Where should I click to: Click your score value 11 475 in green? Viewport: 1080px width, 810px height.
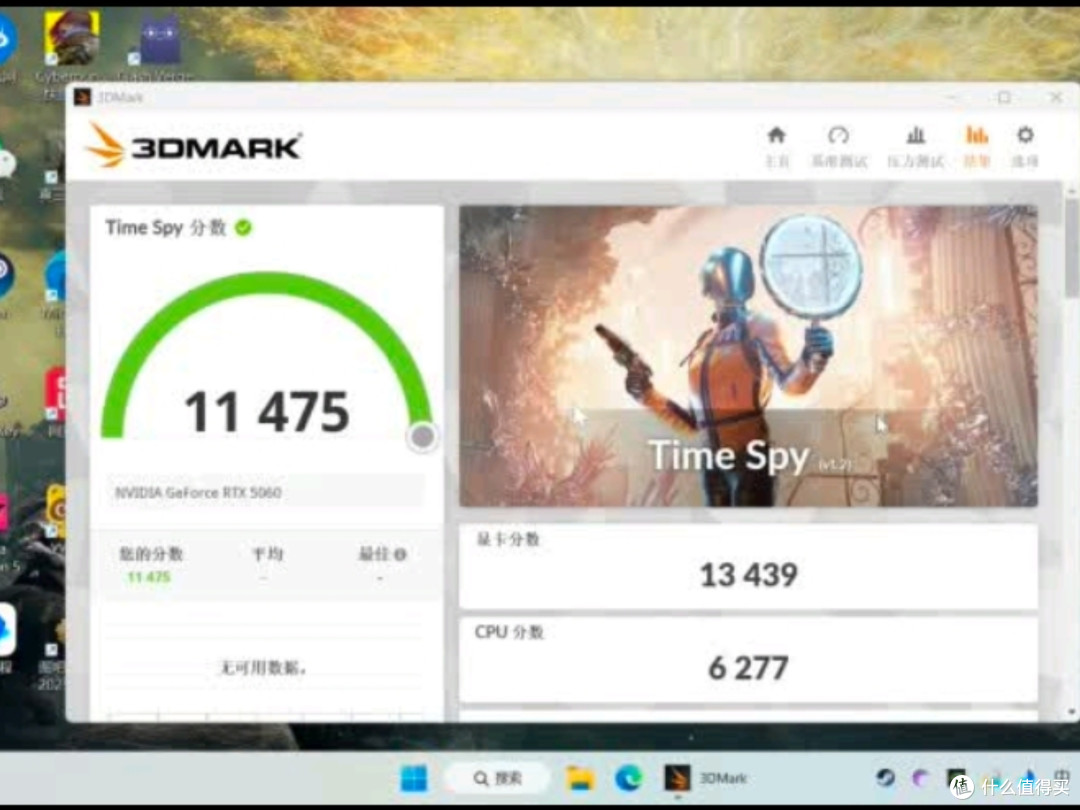tap(149, 577)
